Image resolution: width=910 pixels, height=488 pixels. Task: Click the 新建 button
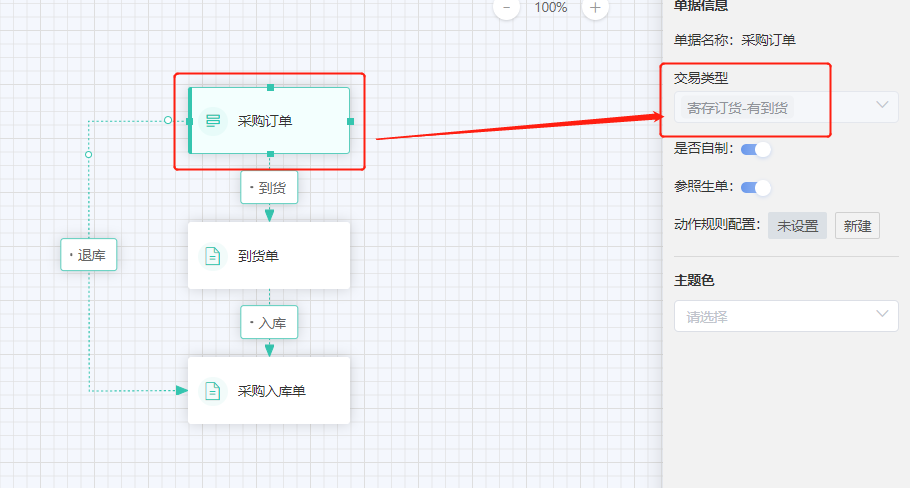pyautogui.click(x=857, y=226)
